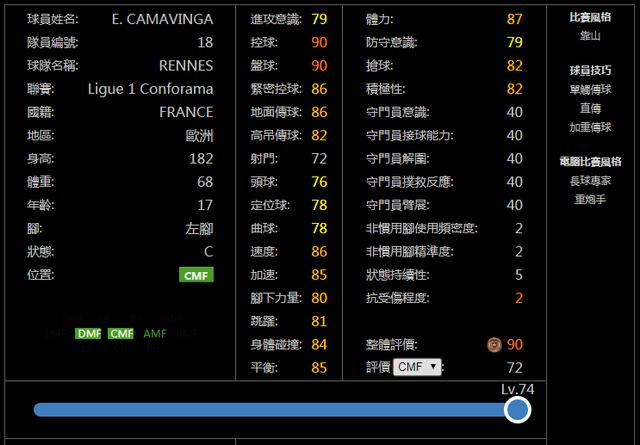This screenshot has width=640, height=445.
Task: Select AMF label on the position map
Action: [155, 334]
